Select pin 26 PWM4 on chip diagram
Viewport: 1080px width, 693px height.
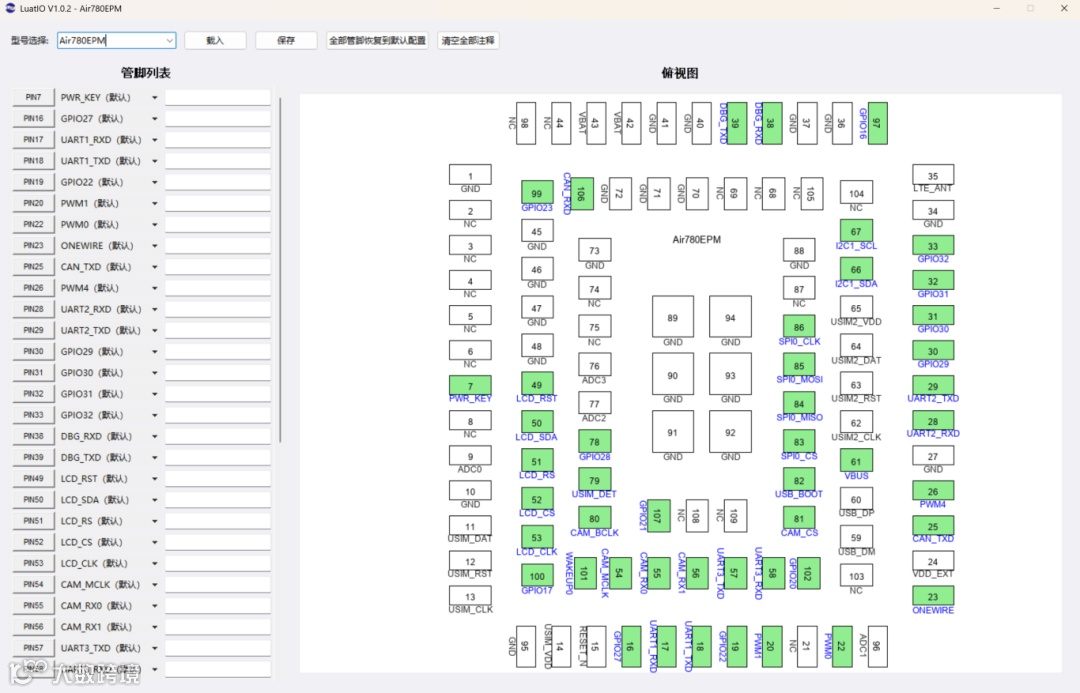pyautogui.click(x=933, y=491)
